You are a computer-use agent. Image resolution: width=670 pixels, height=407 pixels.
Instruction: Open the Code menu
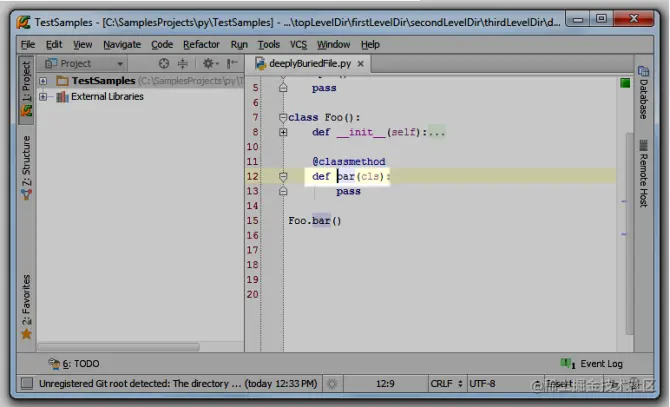click(x=162, y=44)
